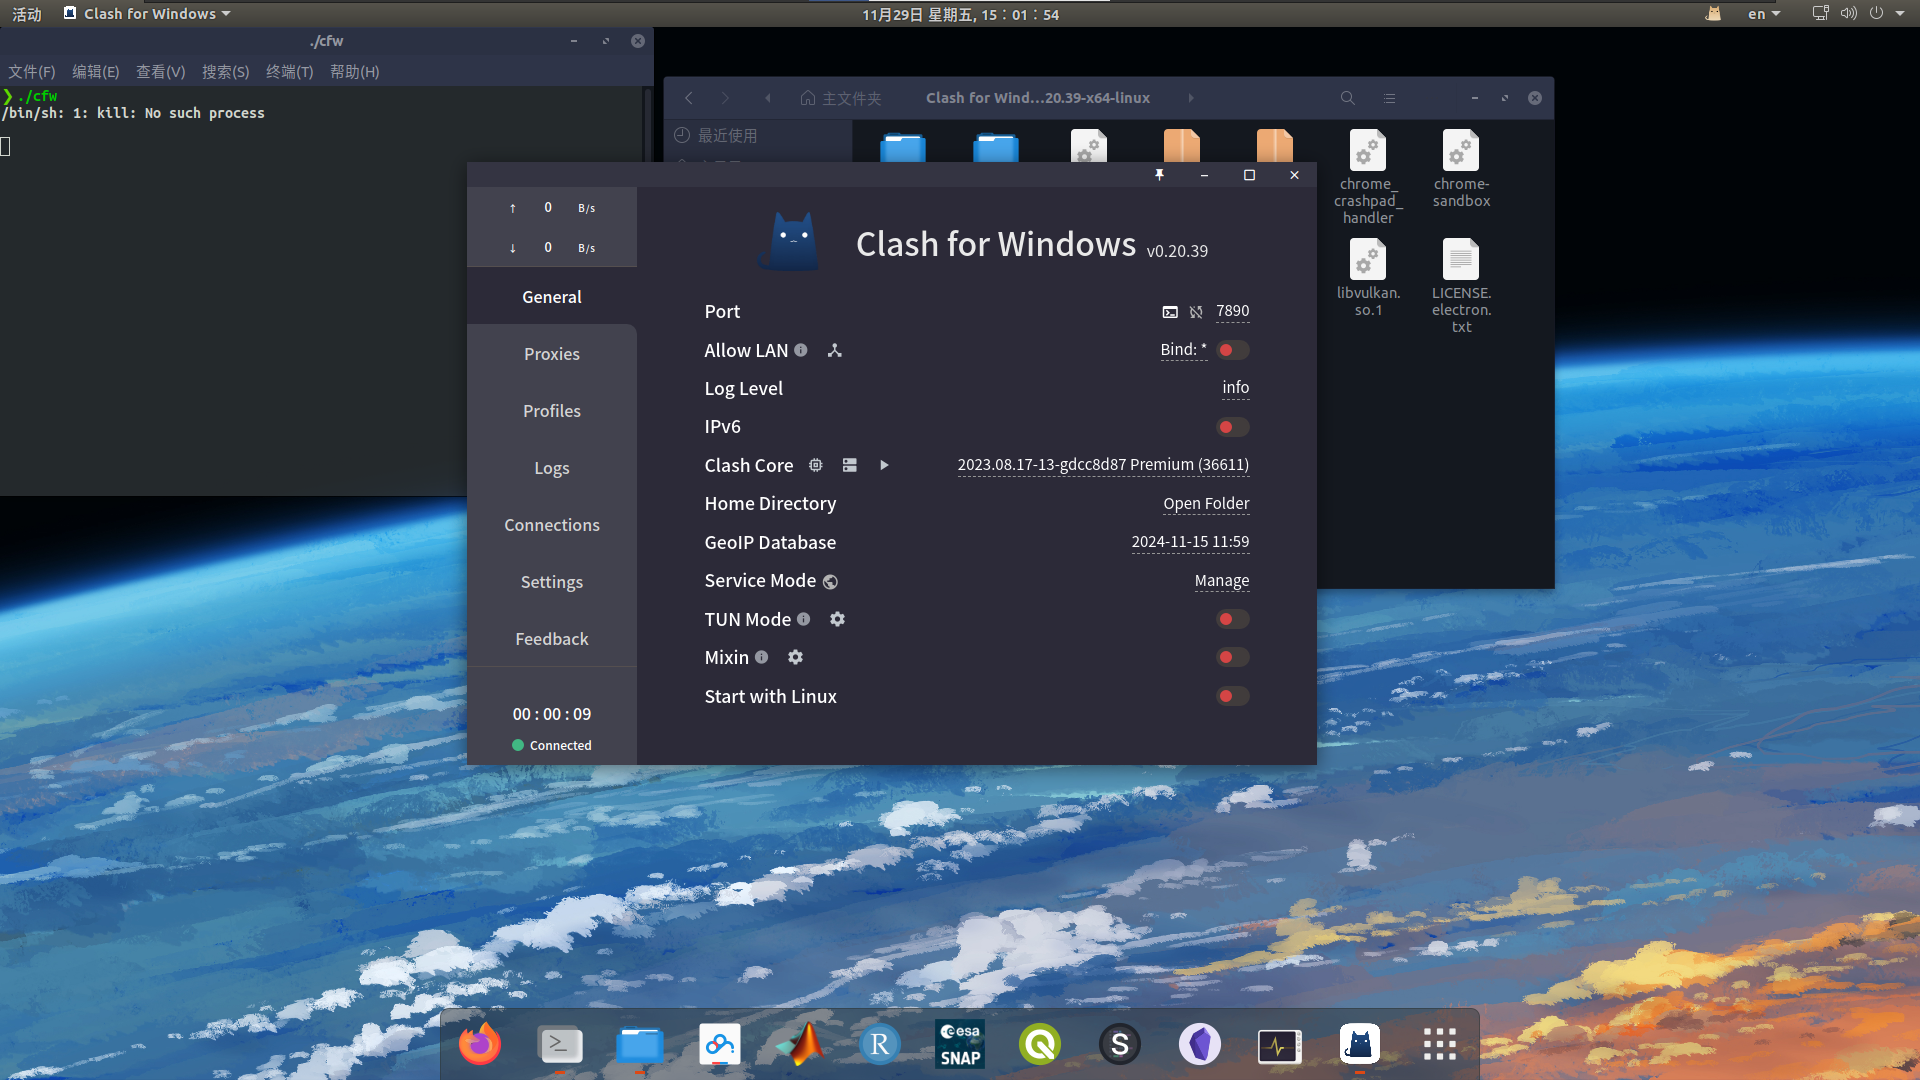Image resolution: width=1920 pixels, height=1080 pixels.
Task: Switch to the Settings tab
Action: (x=552, y=582)
